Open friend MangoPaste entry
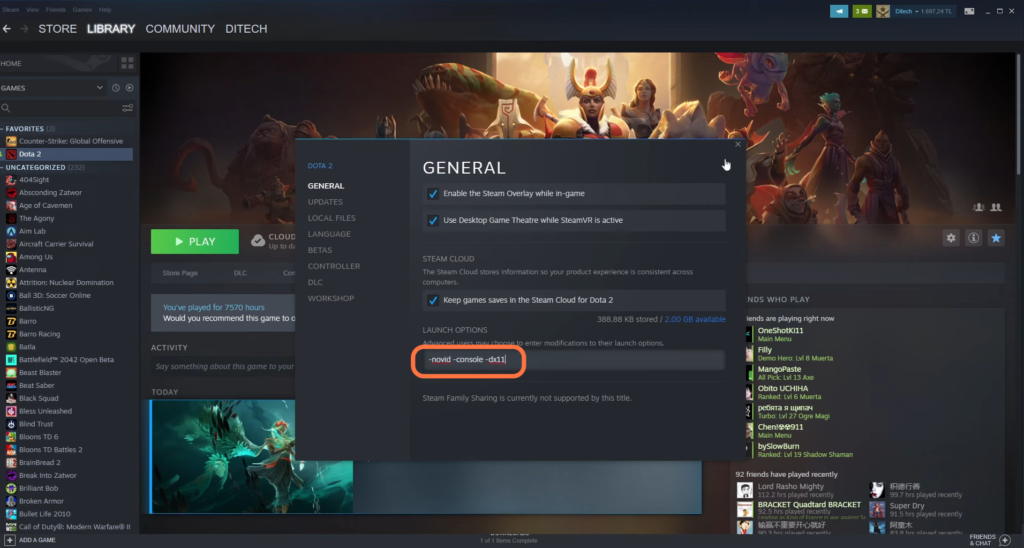The image size is (1024, 548). pyautogui.click(x=779, y=373)
